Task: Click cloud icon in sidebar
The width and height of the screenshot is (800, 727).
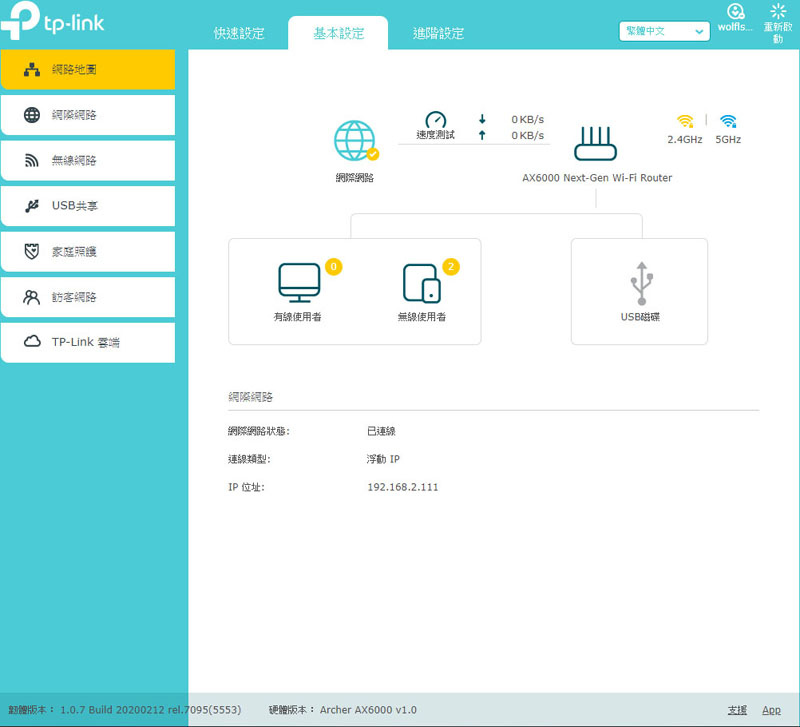Action: coord(32,341)
